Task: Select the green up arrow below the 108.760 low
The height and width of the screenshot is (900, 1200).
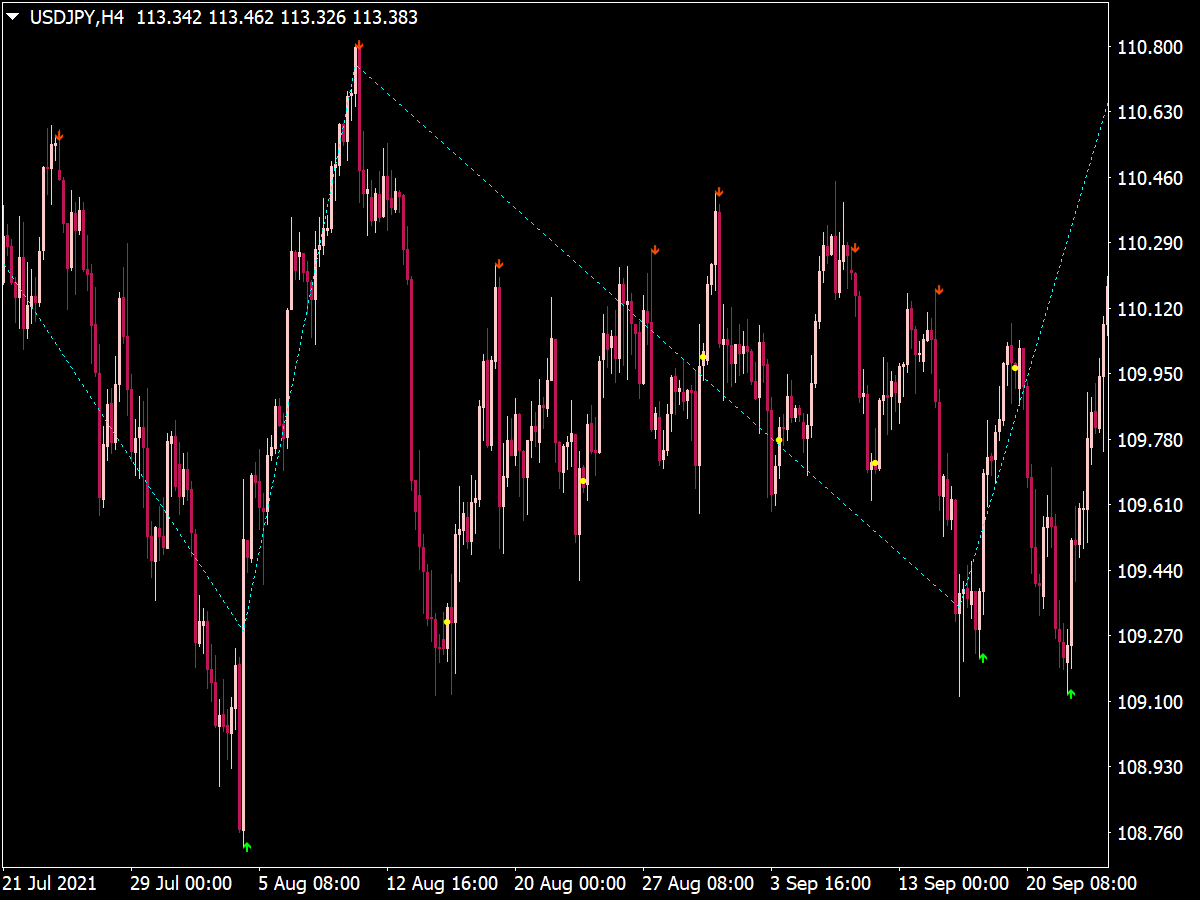Action: 247,846
